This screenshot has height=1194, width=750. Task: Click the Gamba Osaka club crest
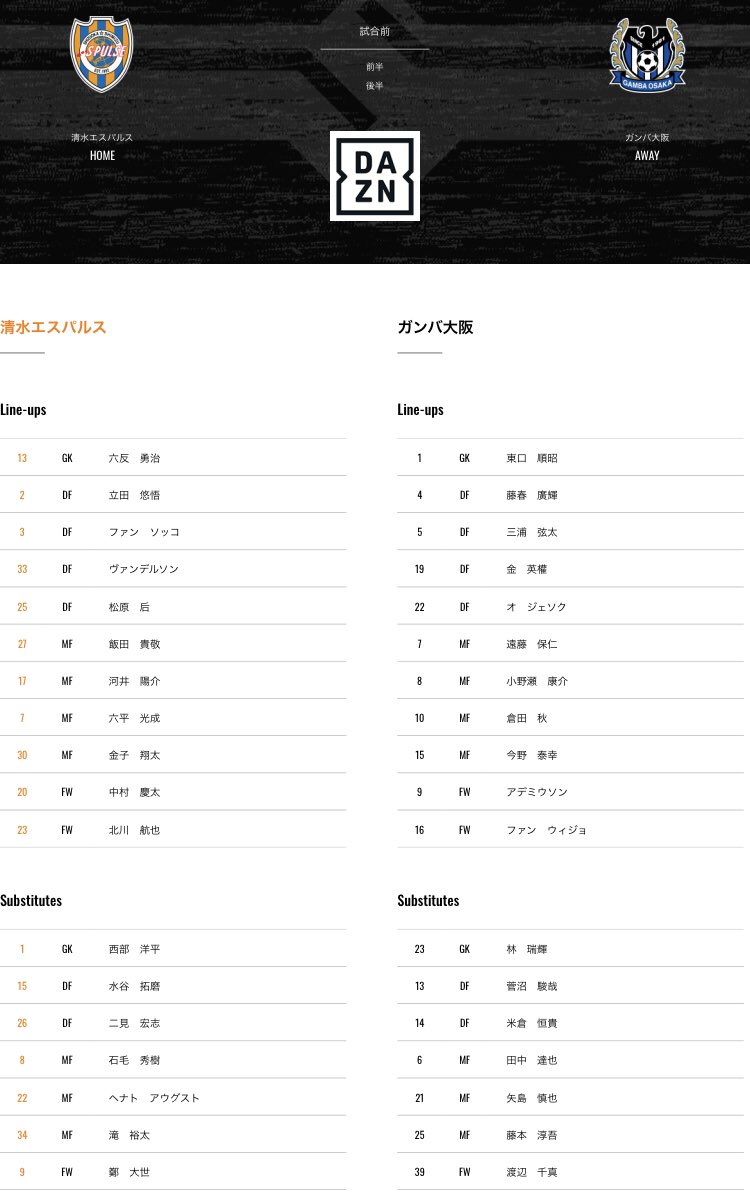[x=647, y=55]
